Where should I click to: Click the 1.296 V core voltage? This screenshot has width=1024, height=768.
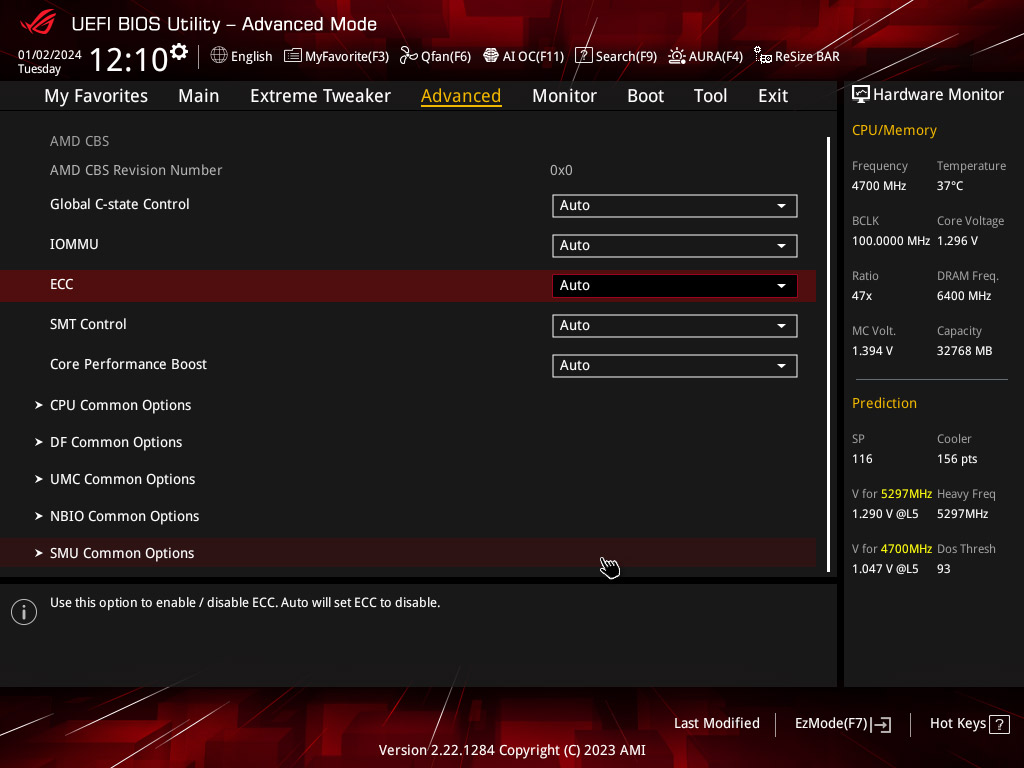click(x=957, y=241)
